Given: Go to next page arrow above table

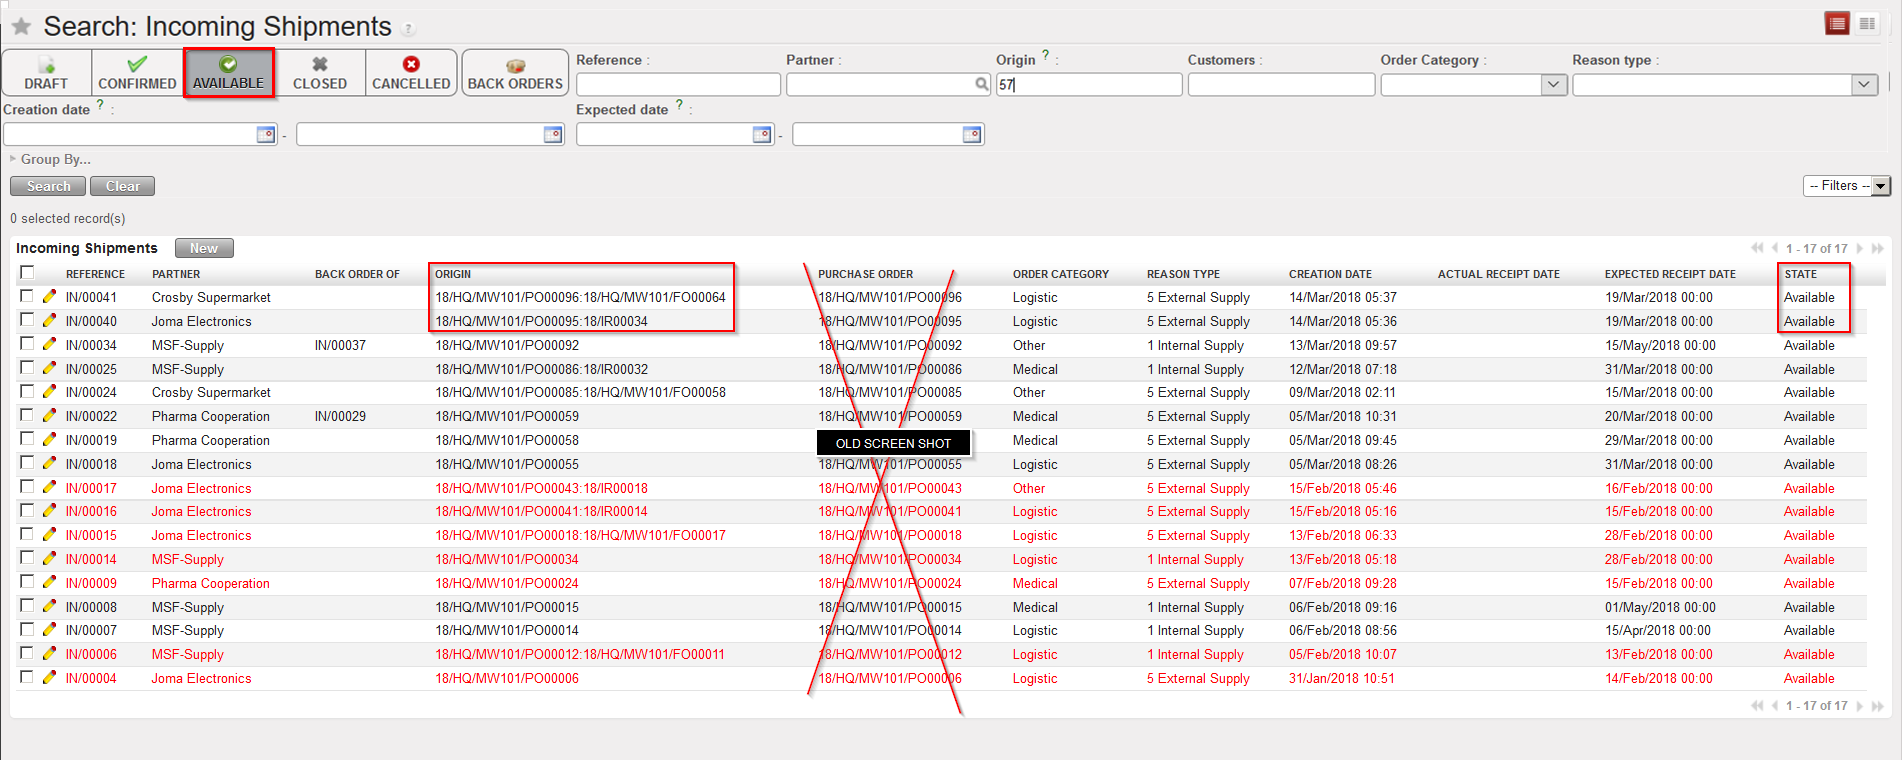Looking at the screenshot, I should click(x=1860, y=248).
